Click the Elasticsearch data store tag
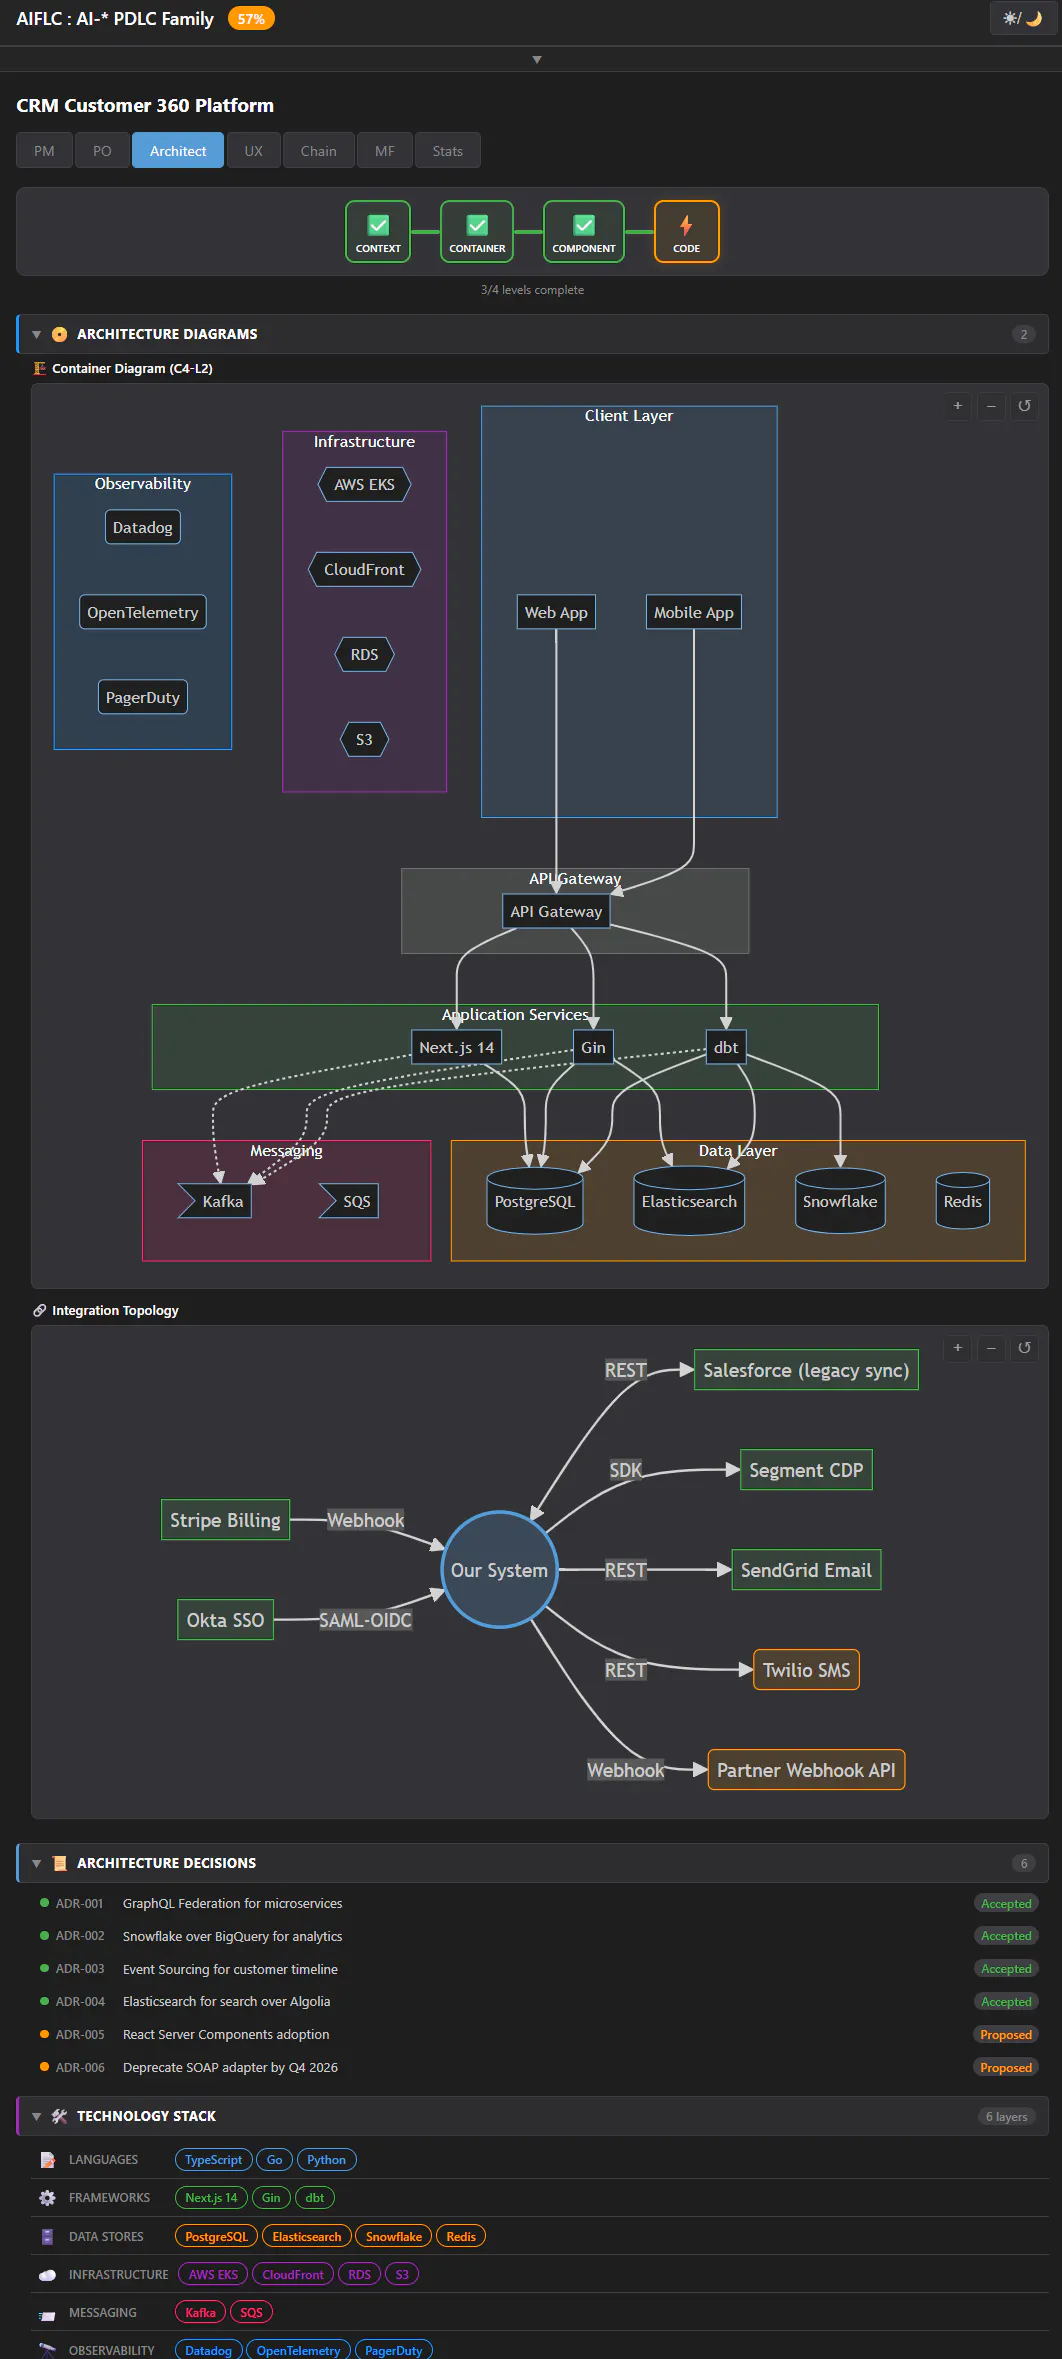The width and height of the screenshot is (1062, 2359). click(306, 2236)
